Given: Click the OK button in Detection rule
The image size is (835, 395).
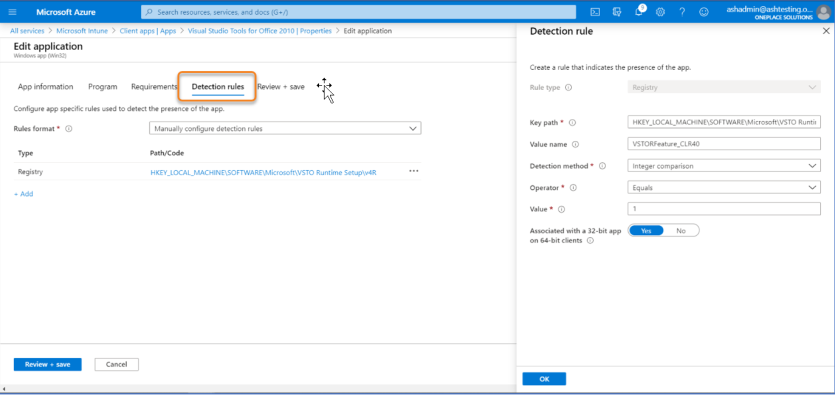Looking at the screenshot, I should tap(544, 379).
